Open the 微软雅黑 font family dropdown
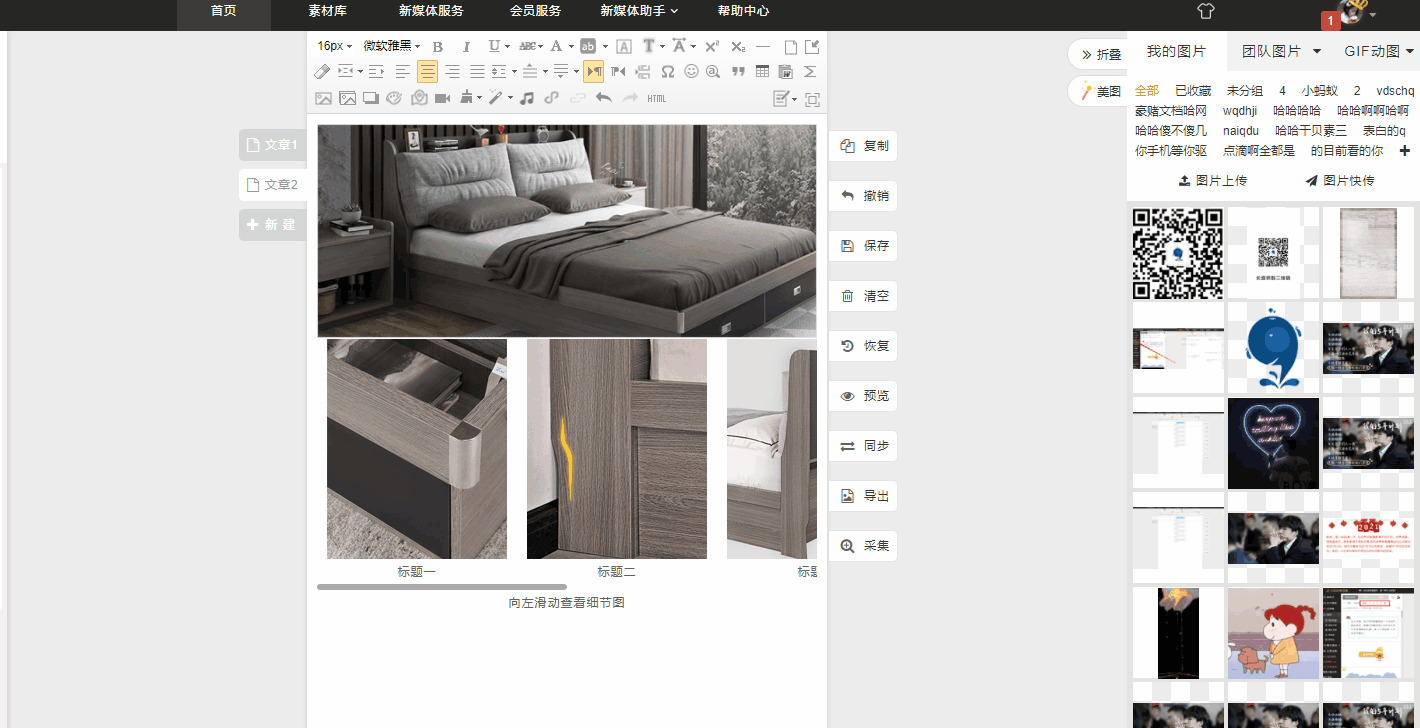Viewport: 1420px width, 728px height. pos(392,46)
